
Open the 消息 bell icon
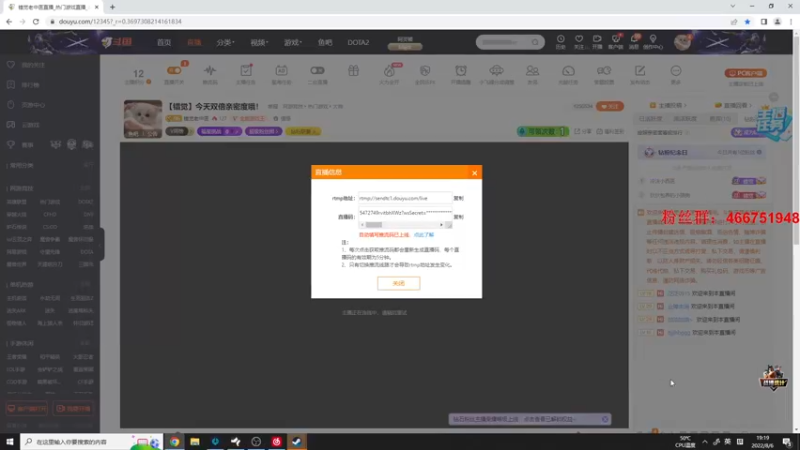coord(634,42)
